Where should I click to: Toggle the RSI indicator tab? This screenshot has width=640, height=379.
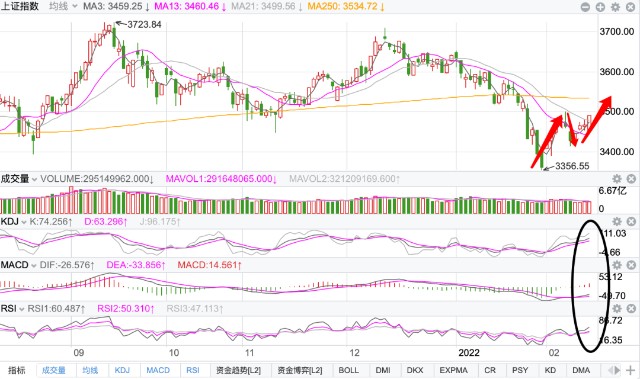tap(193, 370)
